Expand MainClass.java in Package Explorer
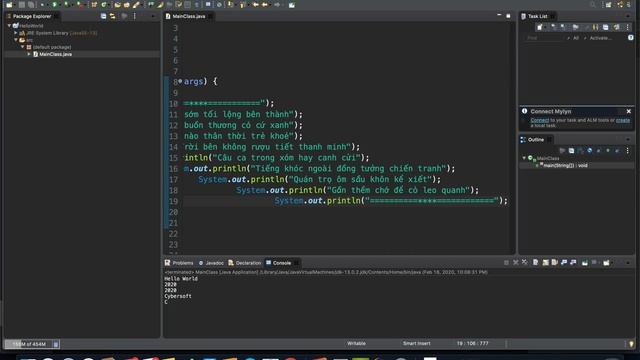This screenshot has width=640, height=360. (29, 54)
